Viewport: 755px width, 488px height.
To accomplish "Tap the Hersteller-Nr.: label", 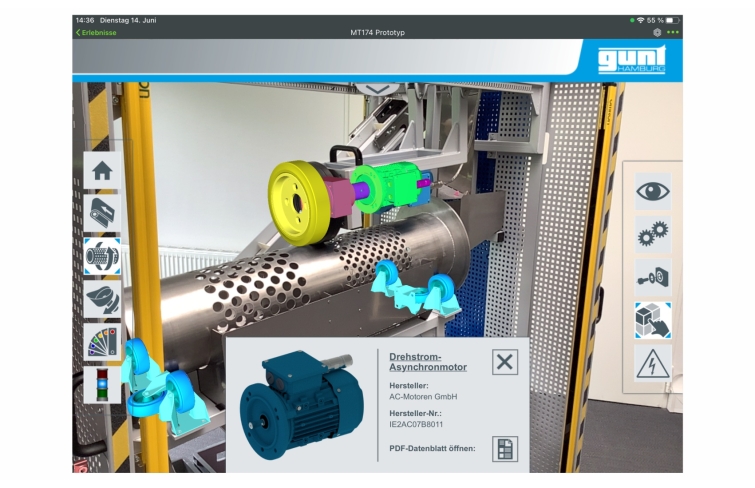I will point(415,413).
